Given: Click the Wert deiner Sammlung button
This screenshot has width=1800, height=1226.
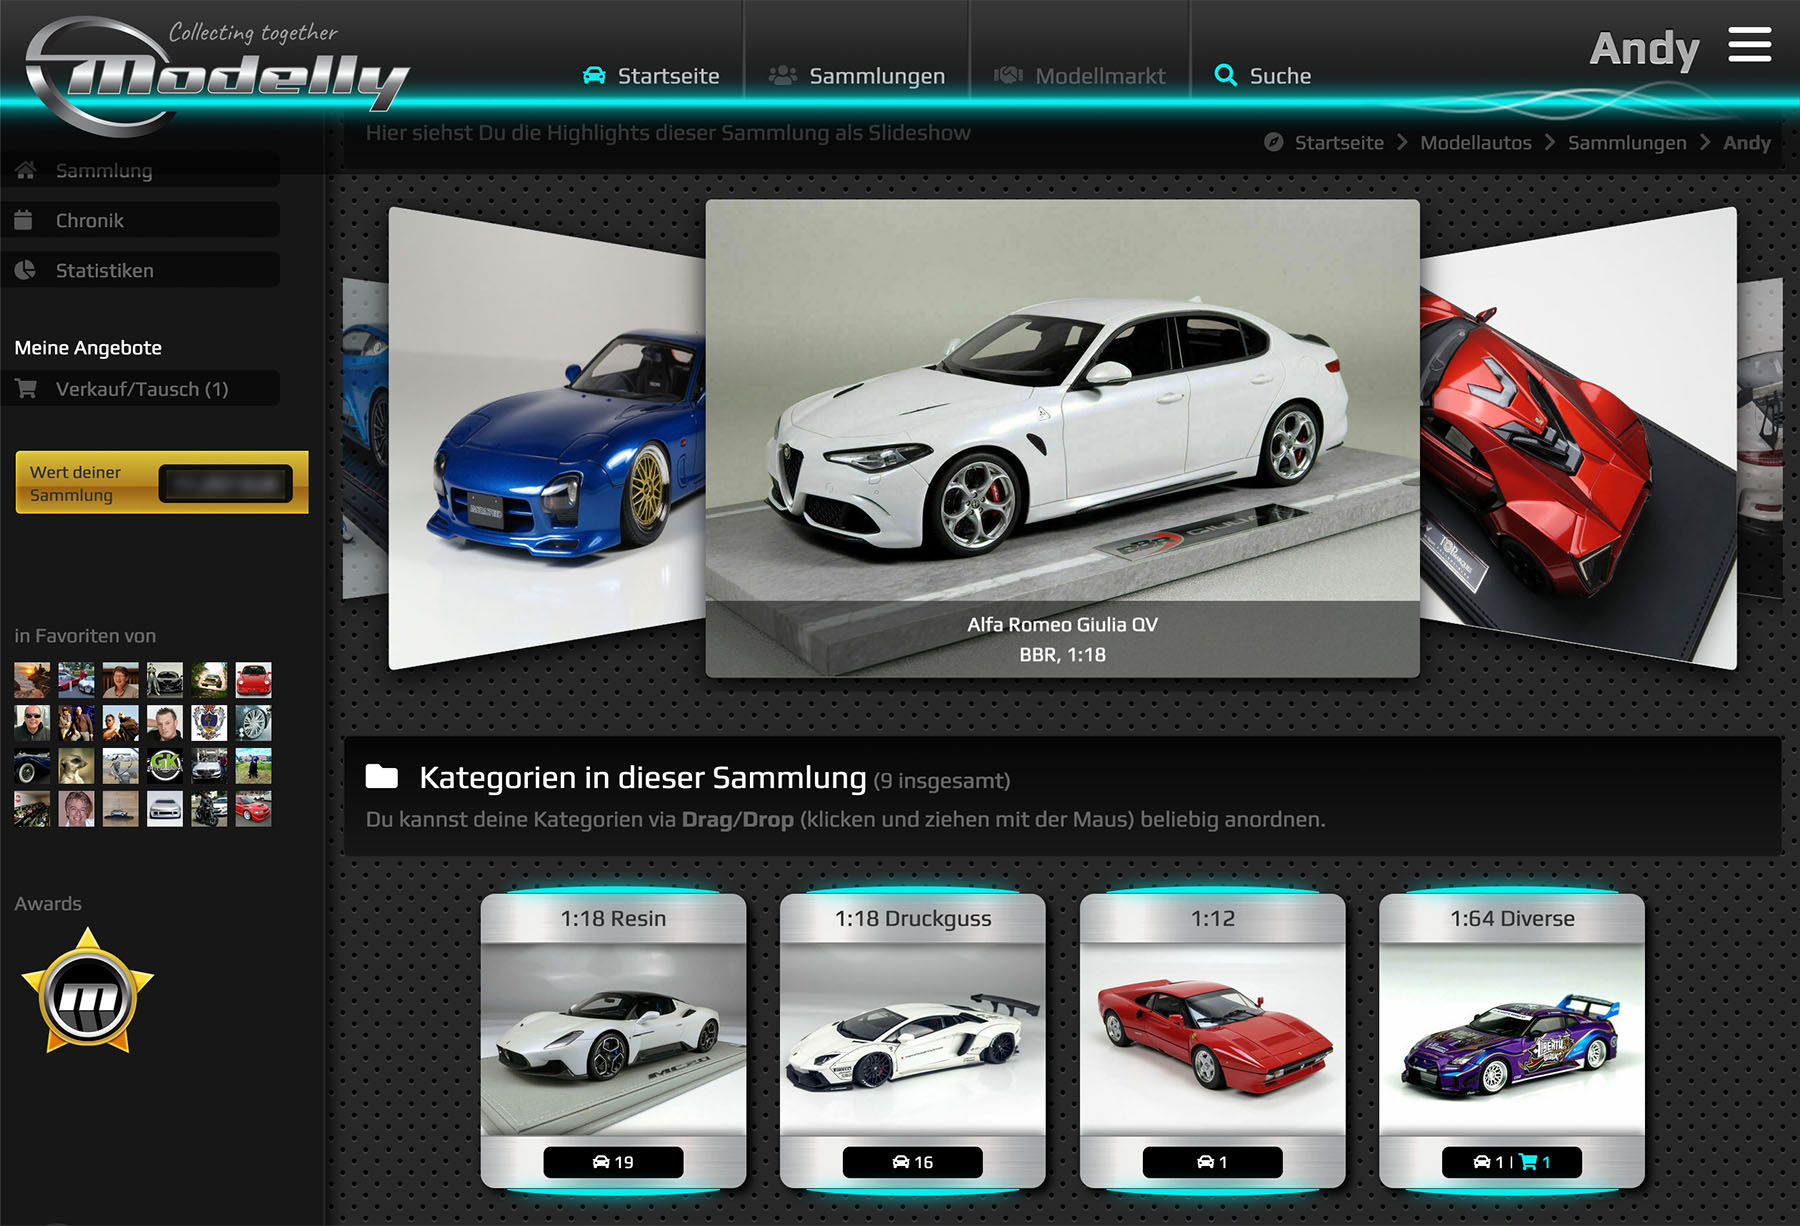Looking at the screenshot, I should tap(161, 483).
